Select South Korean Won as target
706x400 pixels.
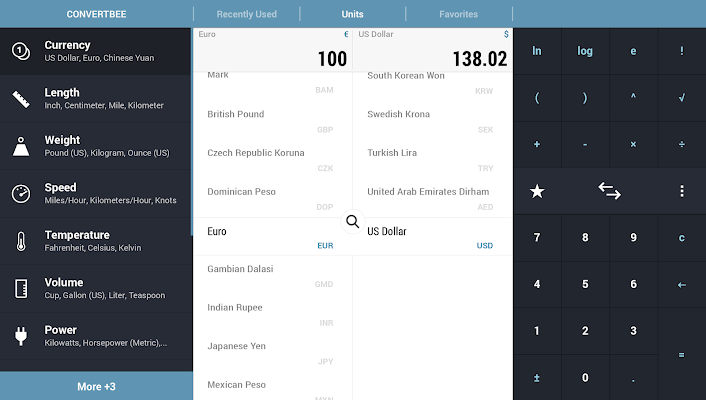(433, 83)
